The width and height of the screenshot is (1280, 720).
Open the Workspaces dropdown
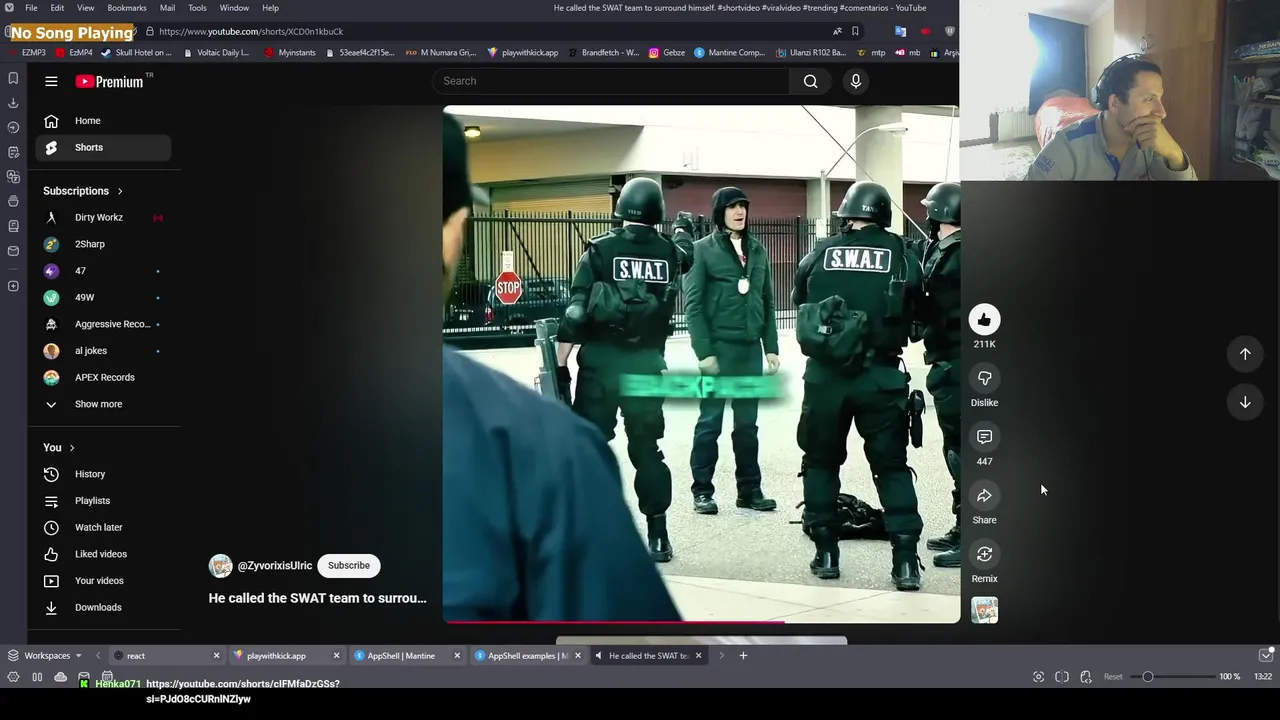tap(45, 656)
